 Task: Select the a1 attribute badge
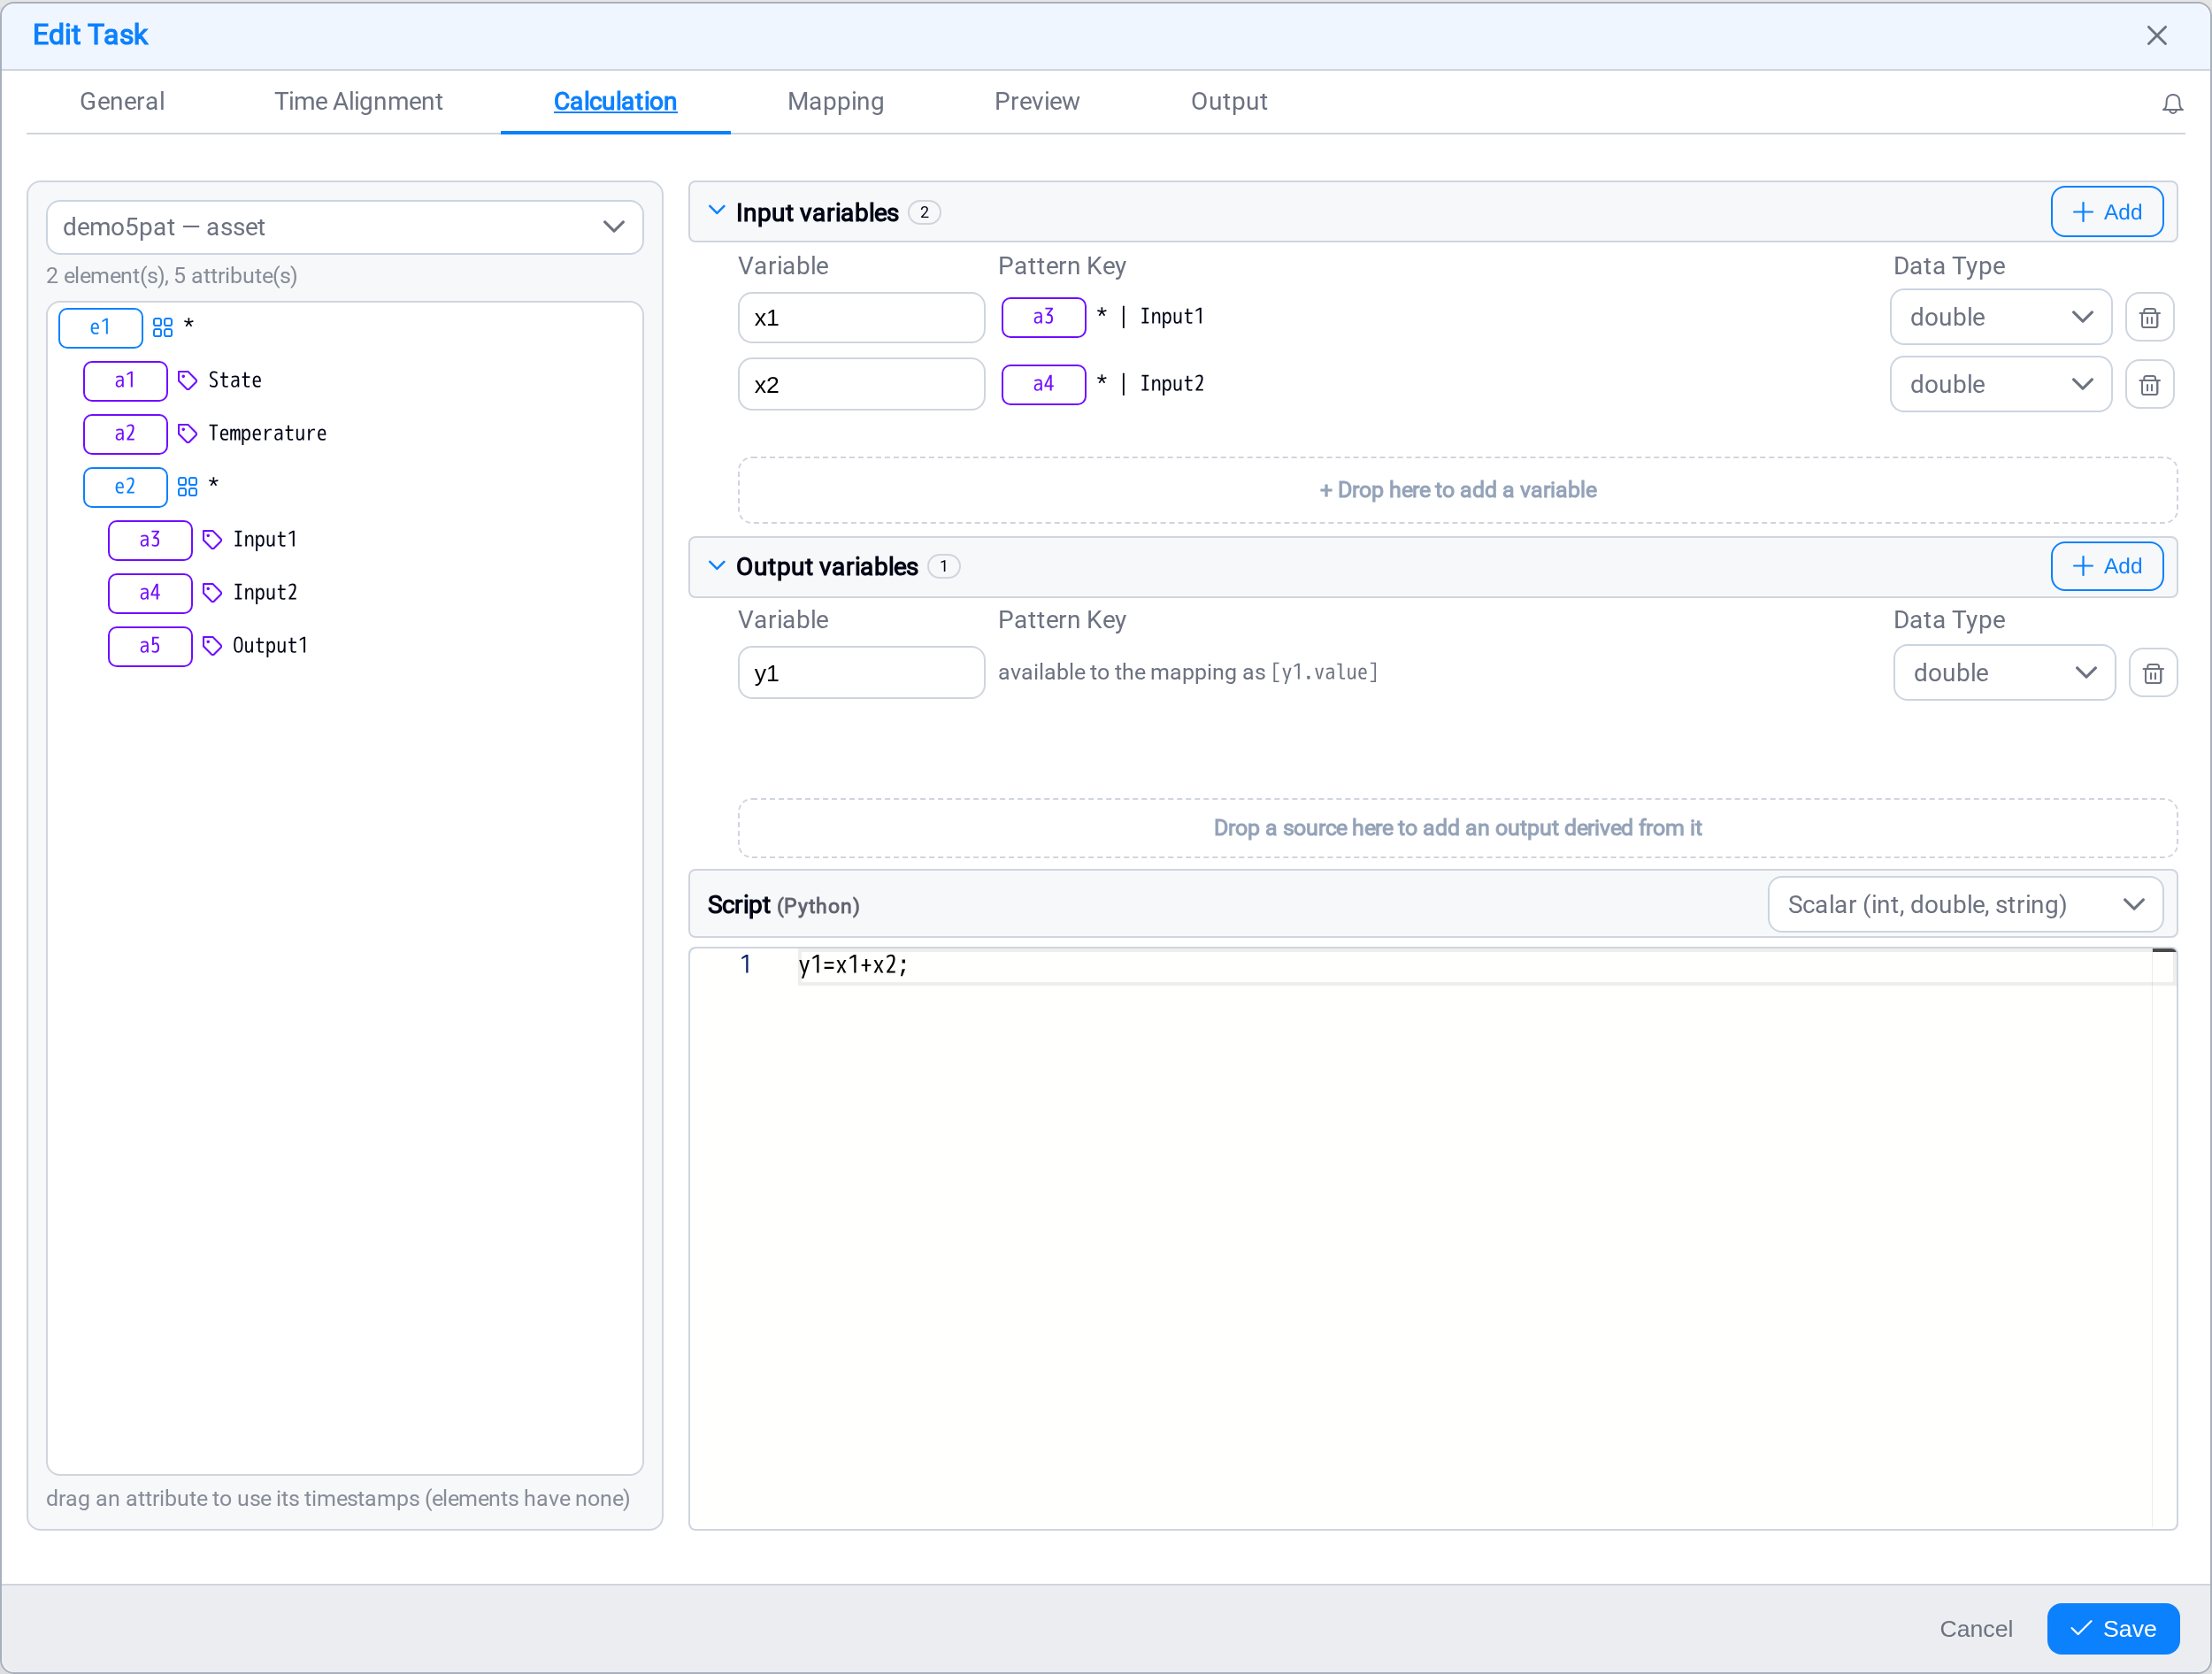pyautogui.click(x=125, y=380)
